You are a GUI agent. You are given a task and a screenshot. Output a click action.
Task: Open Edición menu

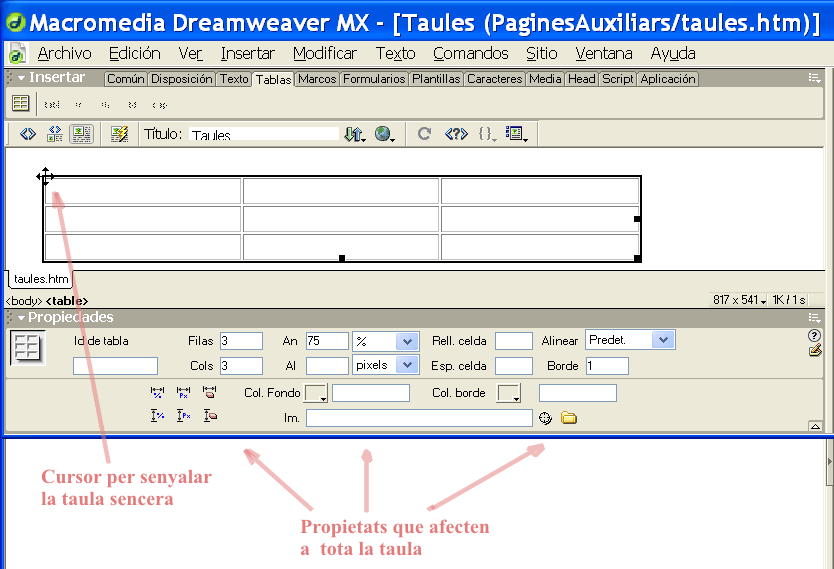coord(135,53)
